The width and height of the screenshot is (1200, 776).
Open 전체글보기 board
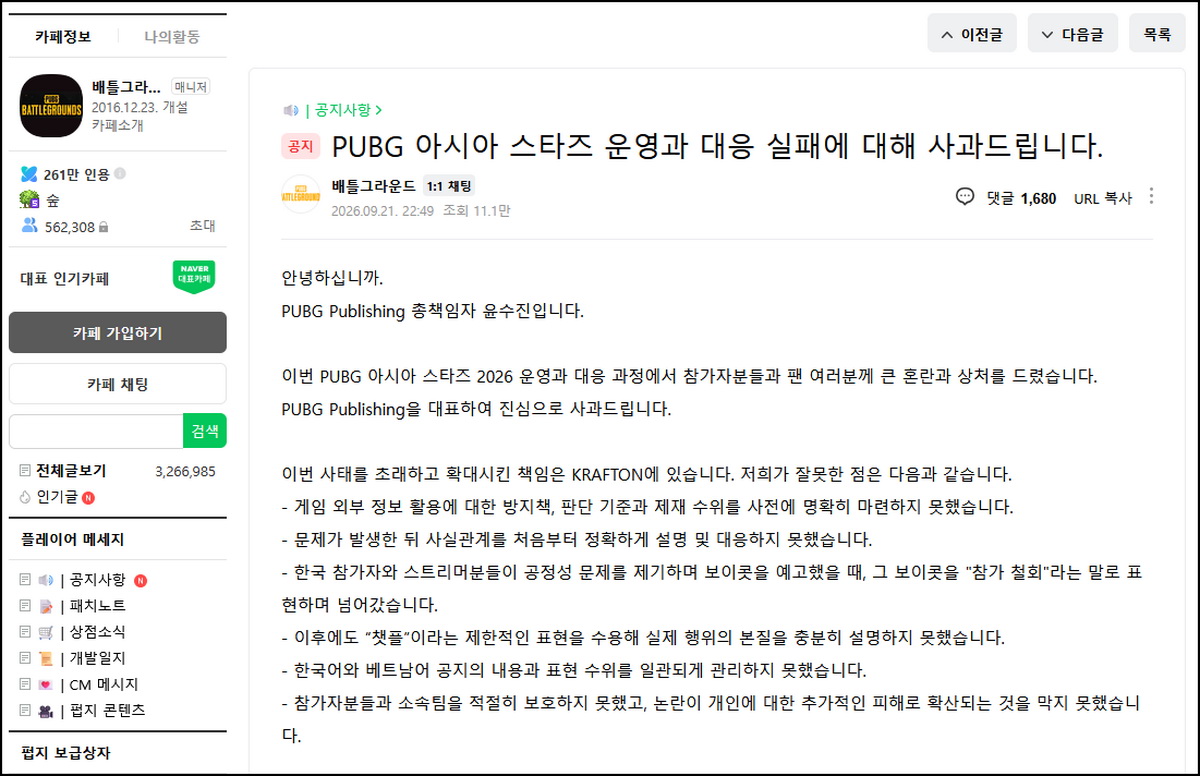point(71,471)
